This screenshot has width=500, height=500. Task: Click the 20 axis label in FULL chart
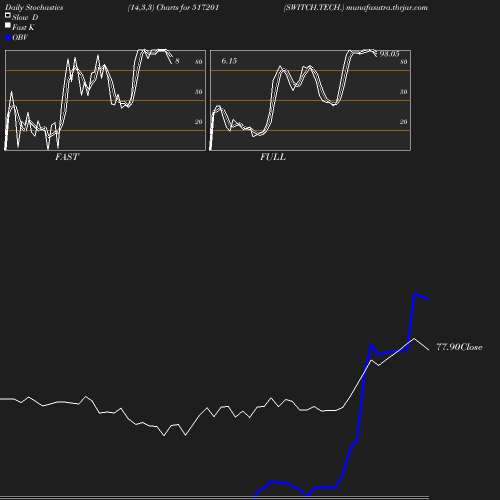(x=404, y=122)
